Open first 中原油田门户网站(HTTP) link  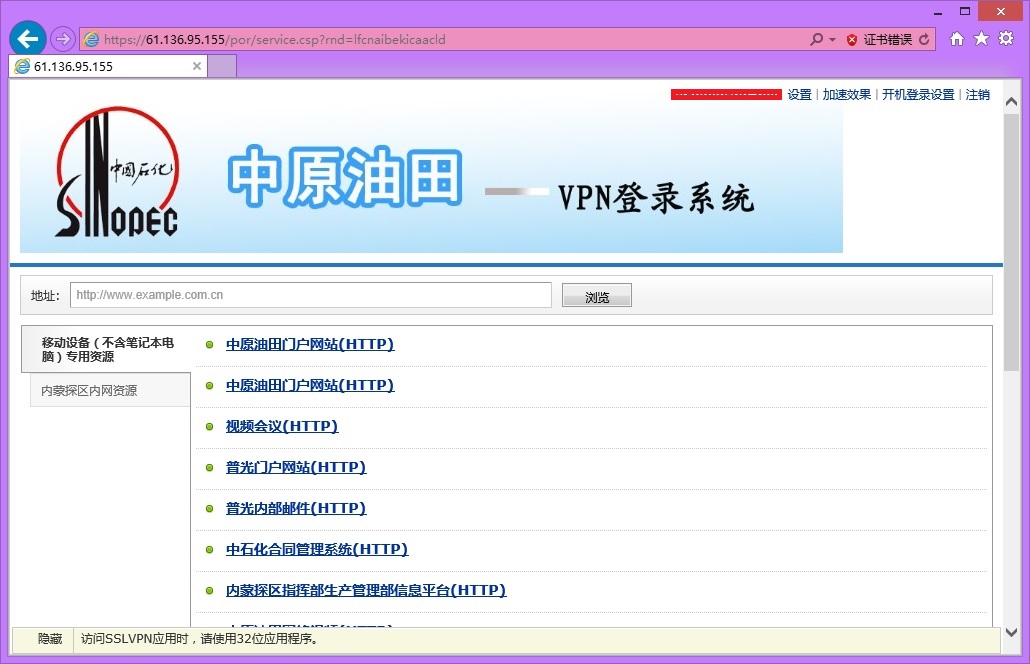[310, 344]
